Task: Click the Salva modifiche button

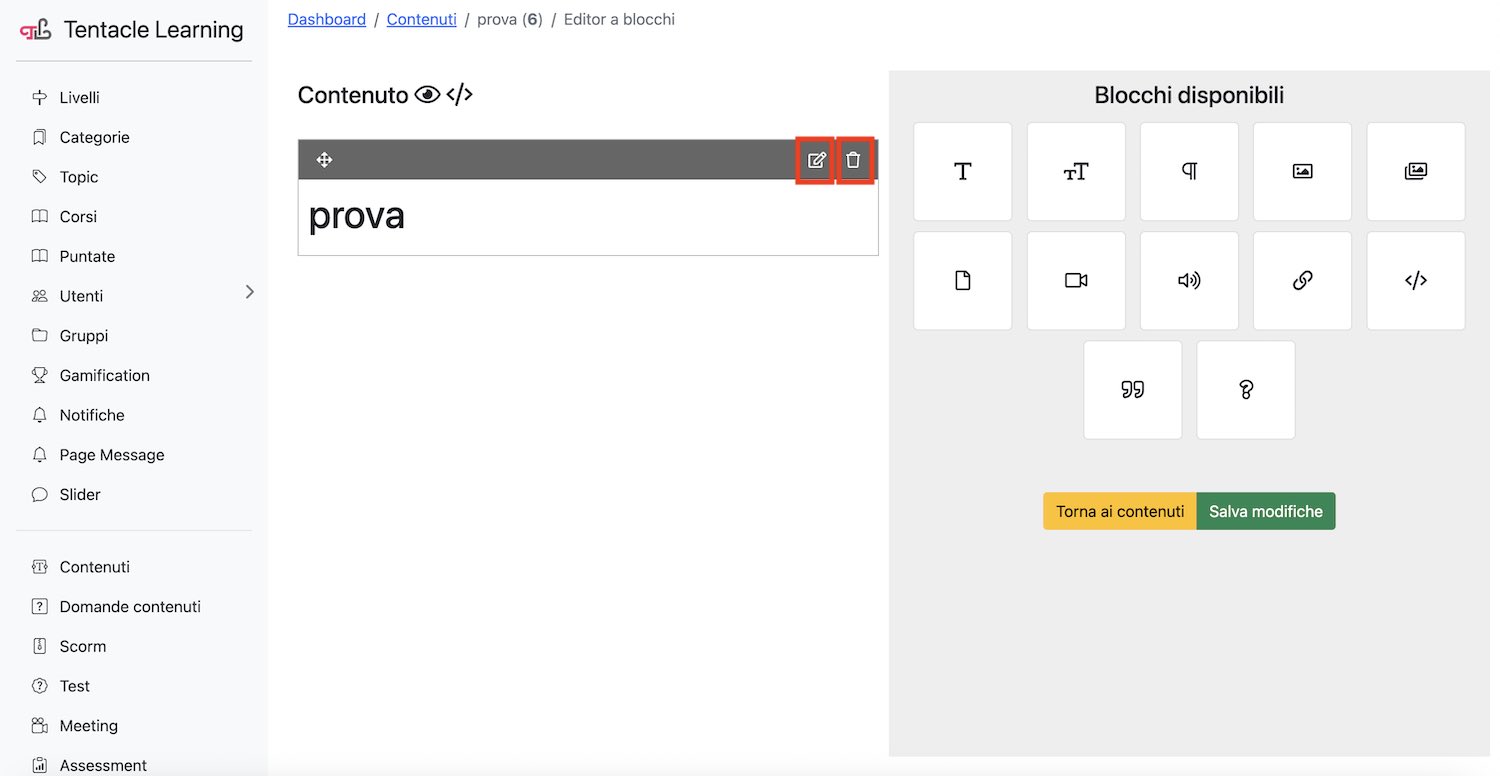Action: tap(1265, 511)
